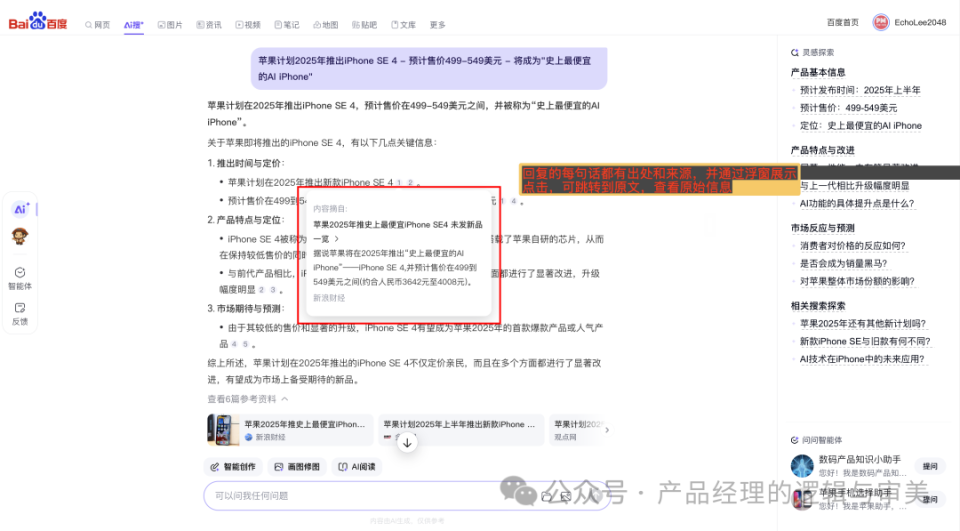Click citation 4 after 人气产品
Screen dimensions: 960x531
pos(234,344)
